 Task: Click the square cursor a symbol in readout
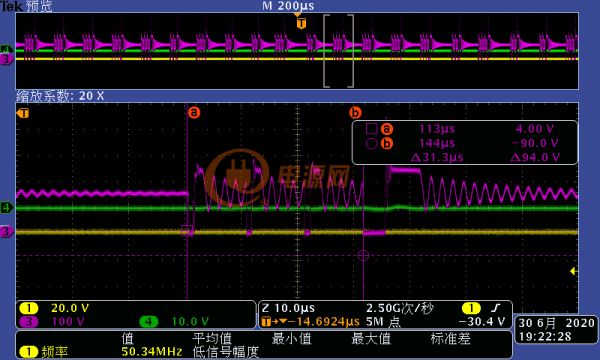click(372, 129)
